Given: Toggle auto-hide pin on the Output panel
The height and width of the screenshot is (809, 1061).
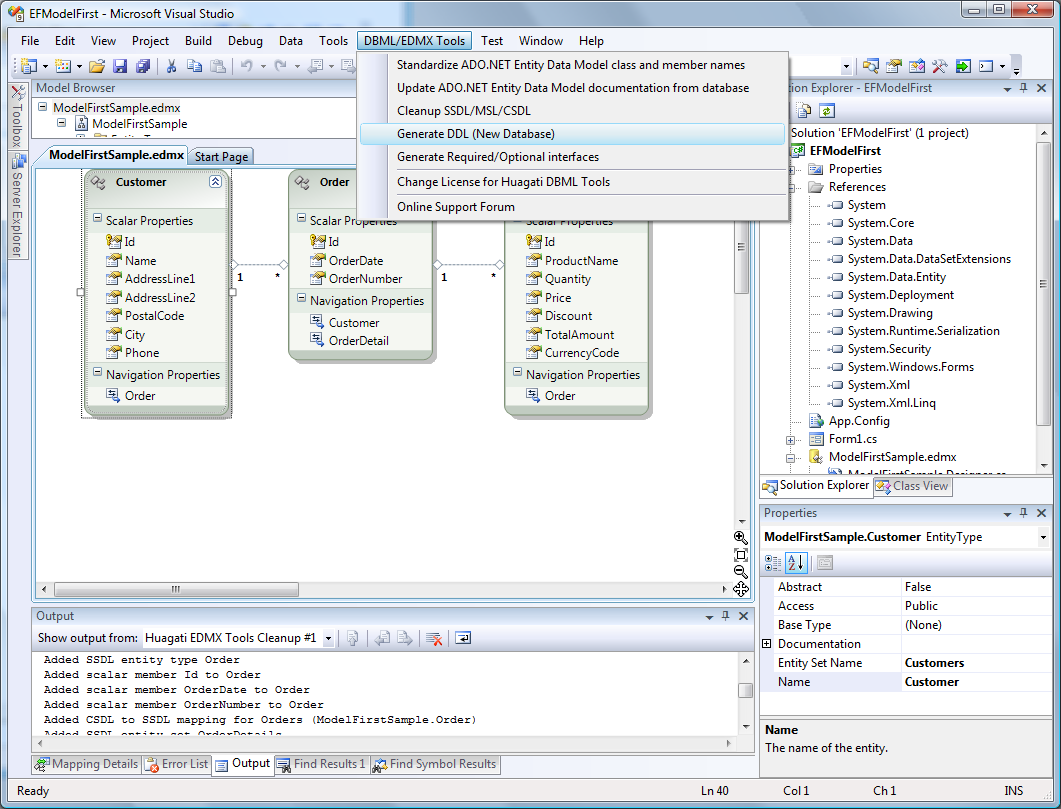Looking at the screenshot, I should click(725, 616).
